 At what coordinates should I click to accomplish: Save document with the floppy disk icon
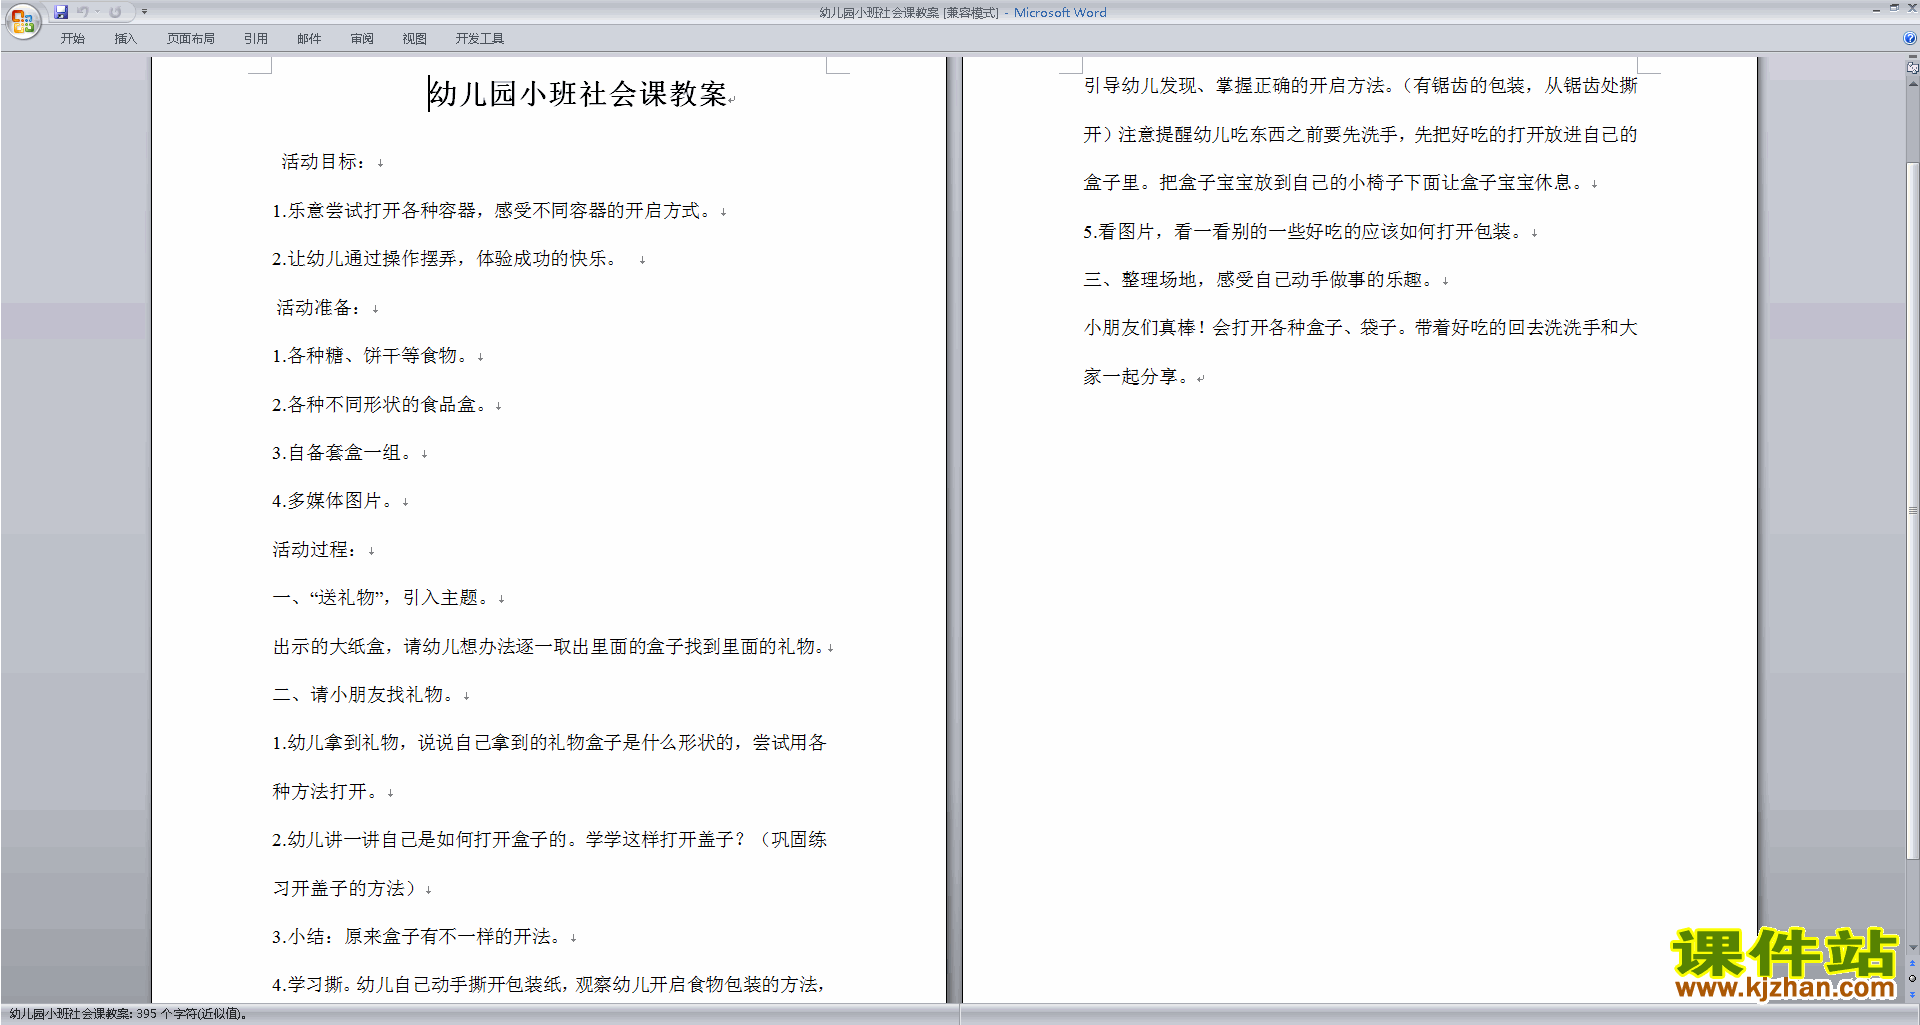[x=61, y=12]
